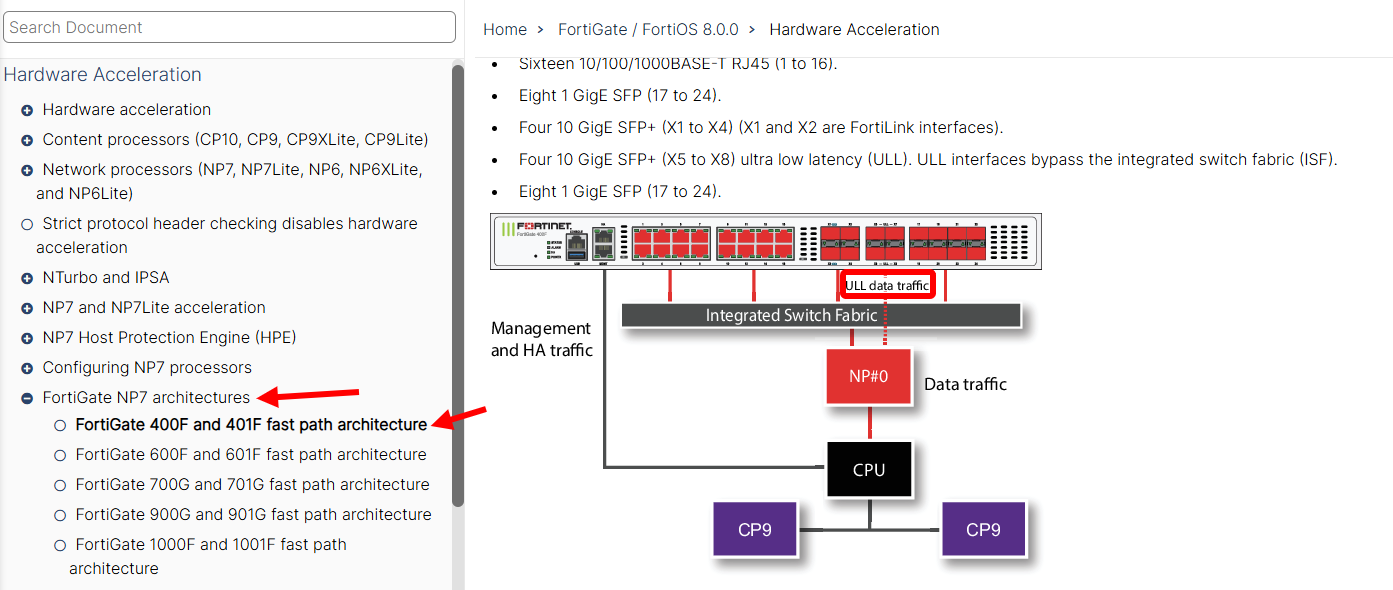
Task: Click the 'Four 10 GigE SFP+ (X1 to X4)' bullet
Action: (x=761, y=128)
